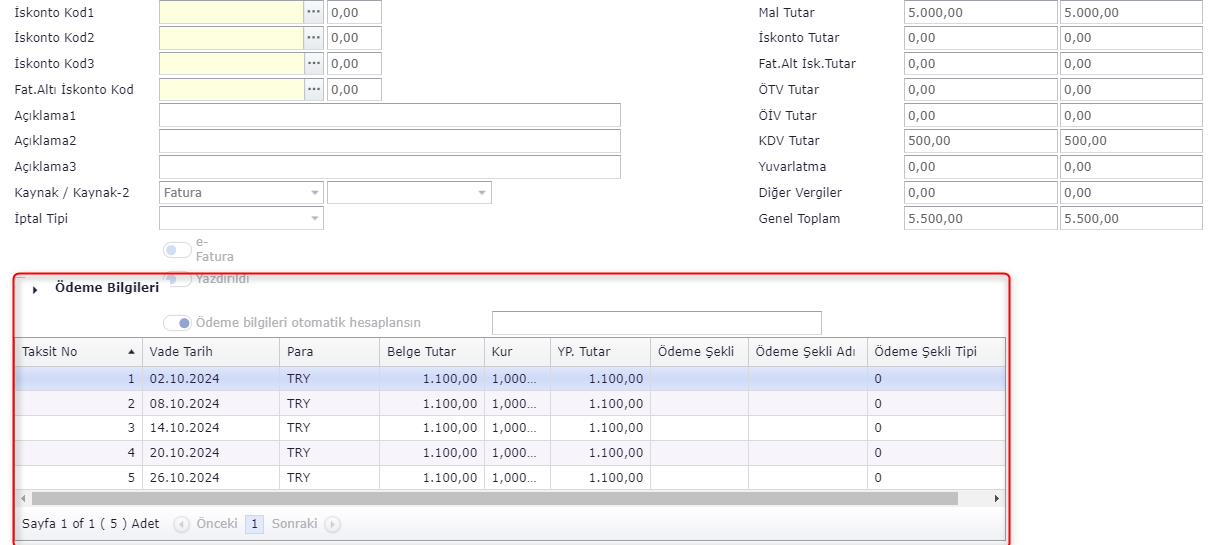Click into the Açıklama3 text field
The height and width of the screenshot is (545, 1210).
(x=390, y=167)
